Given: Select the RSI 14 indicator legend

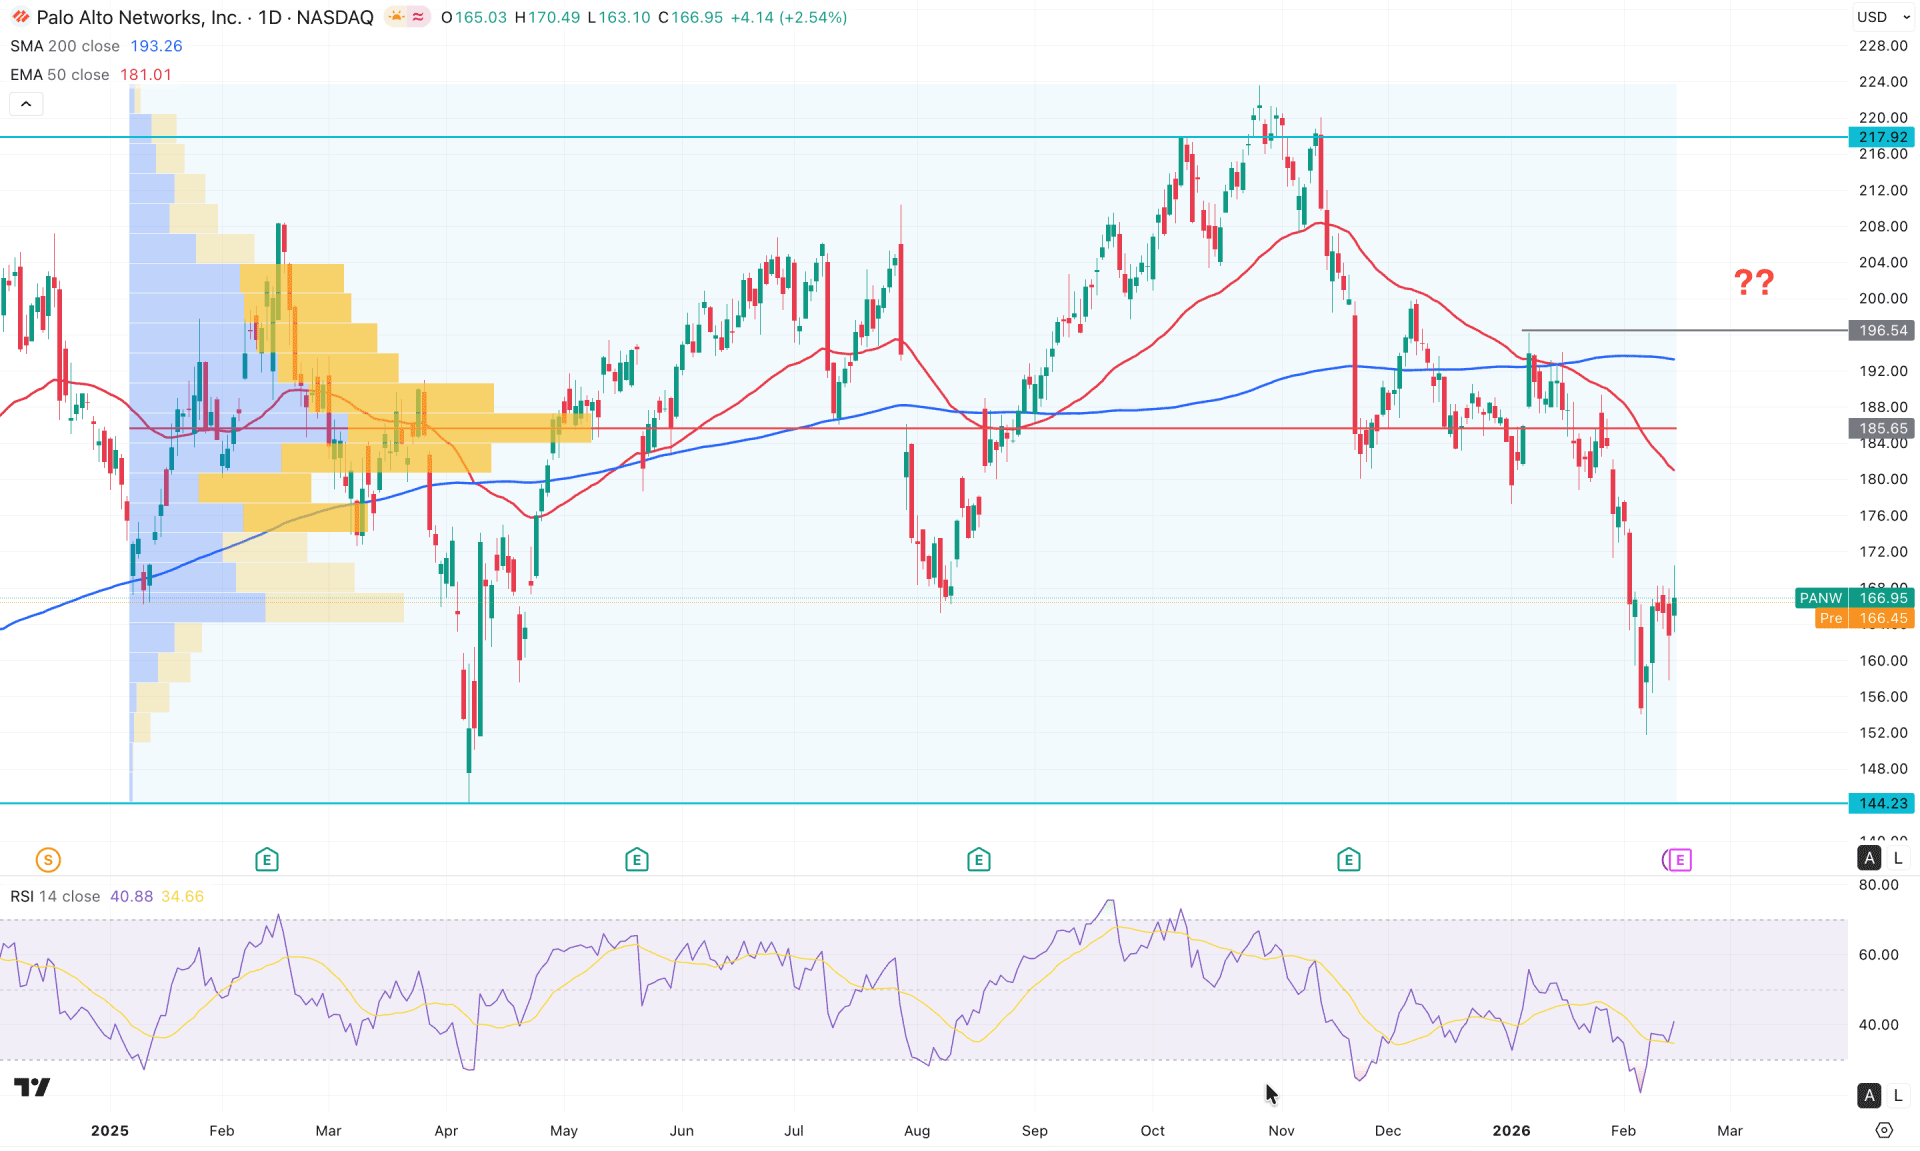Looking at the screenshot, I should [x=55, y=897].
